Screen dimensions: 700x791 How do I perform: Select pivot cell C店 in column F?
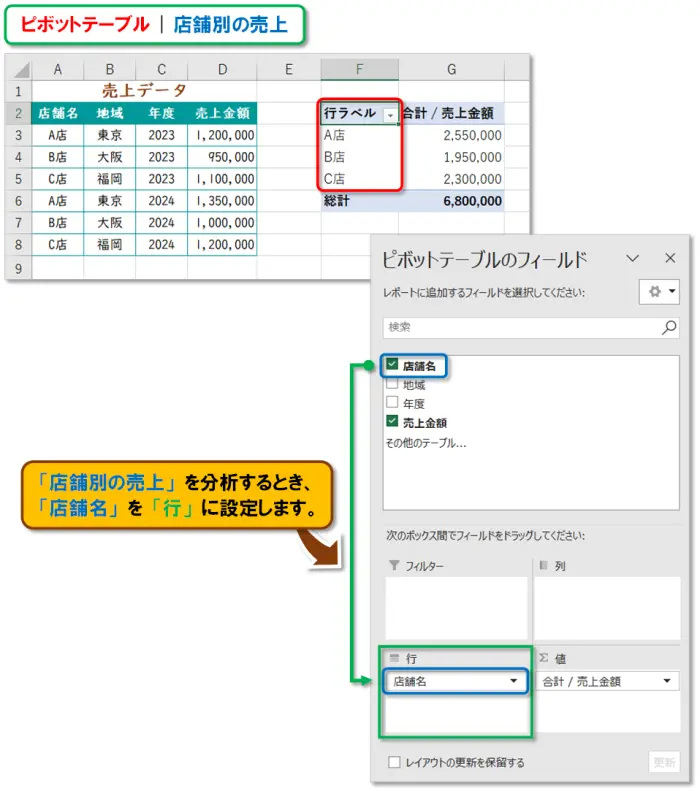coord(360,179)
